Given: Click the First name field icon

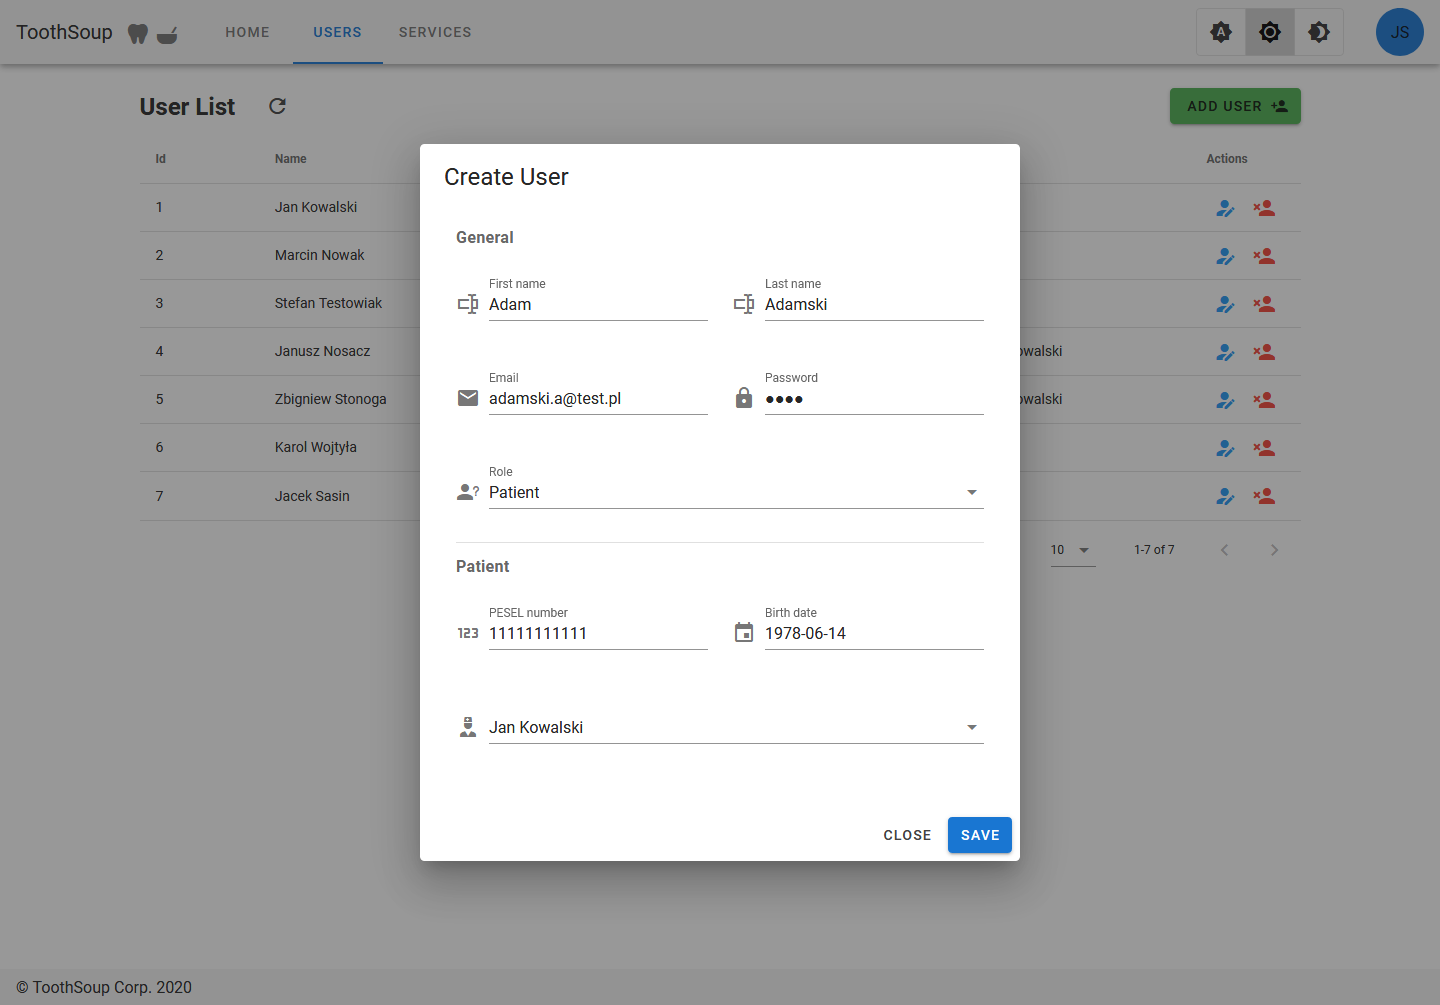Looking at the screenshot, I should (468, 304).
